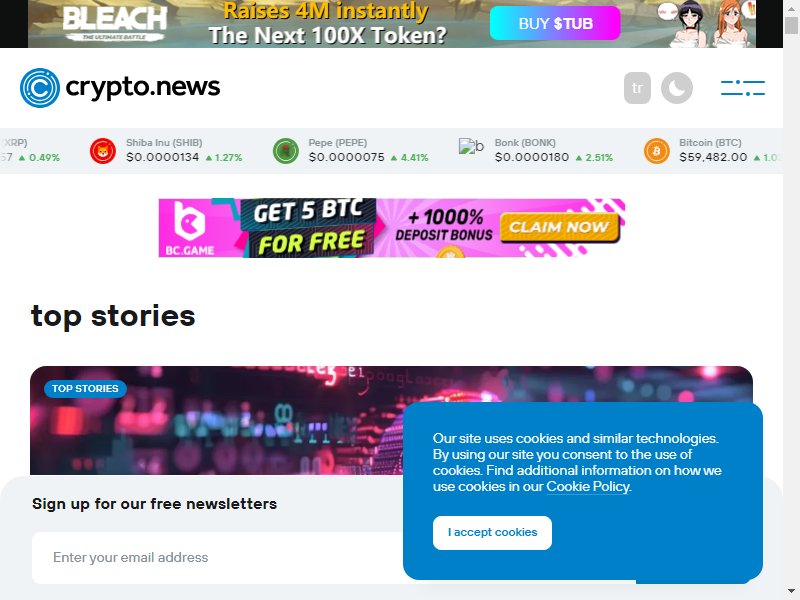Click the Pepe coin icon
The width and height of the screenshot is (800, 600).
285,151
